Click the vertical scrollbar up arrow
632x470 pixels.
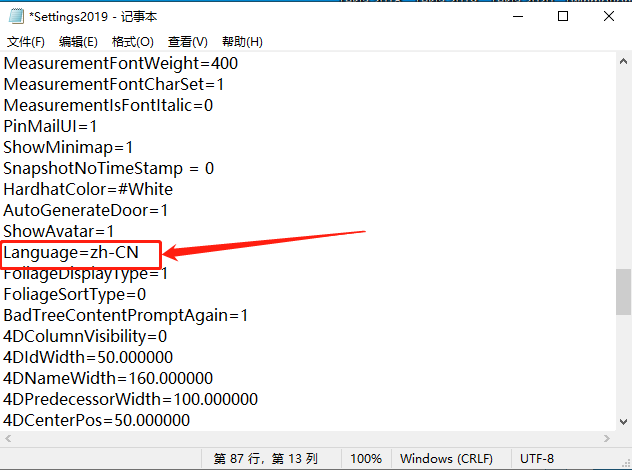point(623,61)
